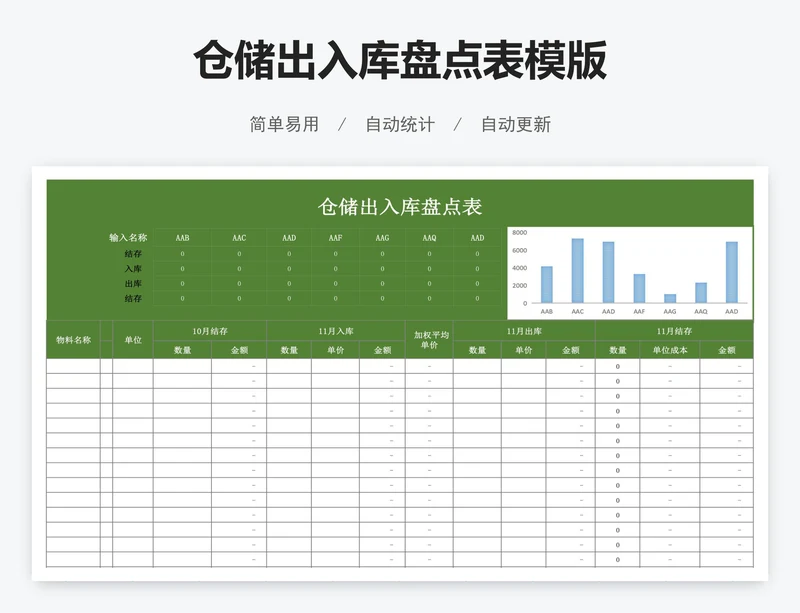Click the AAB bar in the chart
The width and height of the screenshot is (800, 613).
[546, 284]
